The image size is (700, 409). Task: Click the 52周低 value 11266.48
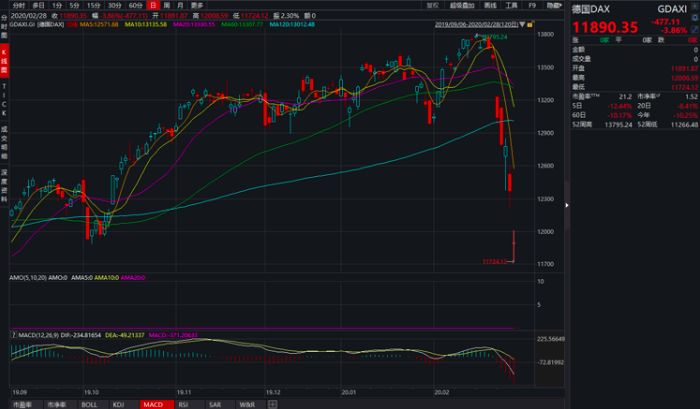click(684, 125)
